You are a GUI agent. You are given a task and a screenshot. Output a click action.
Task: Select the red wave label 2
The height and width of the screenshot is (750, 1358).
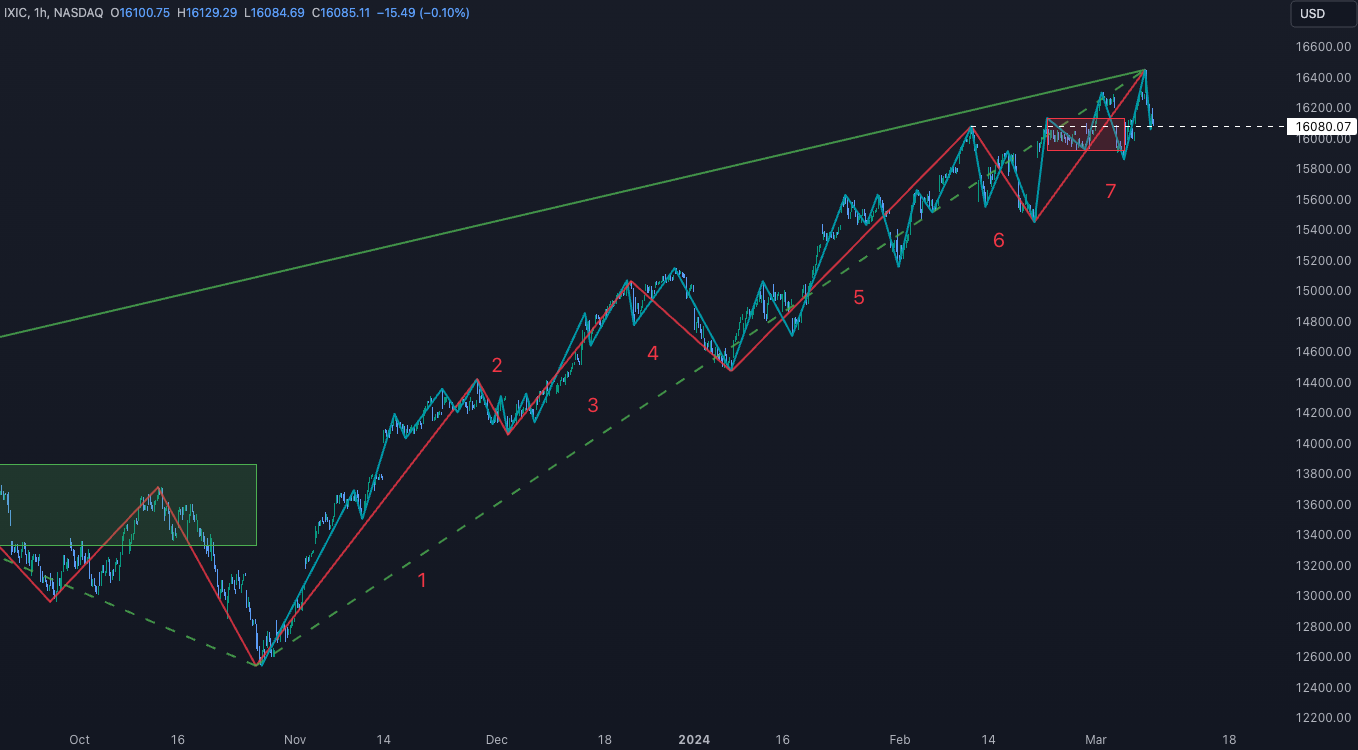[x=496, y=366]
